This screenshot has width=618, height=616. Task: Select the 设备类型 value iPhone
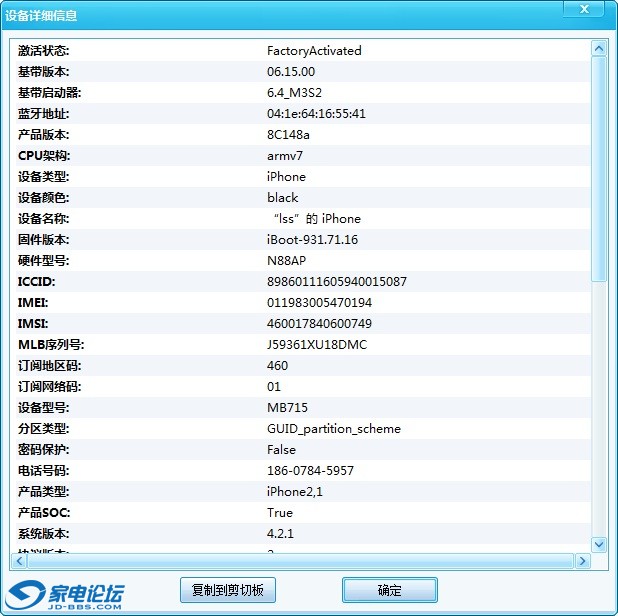[286, 177]
